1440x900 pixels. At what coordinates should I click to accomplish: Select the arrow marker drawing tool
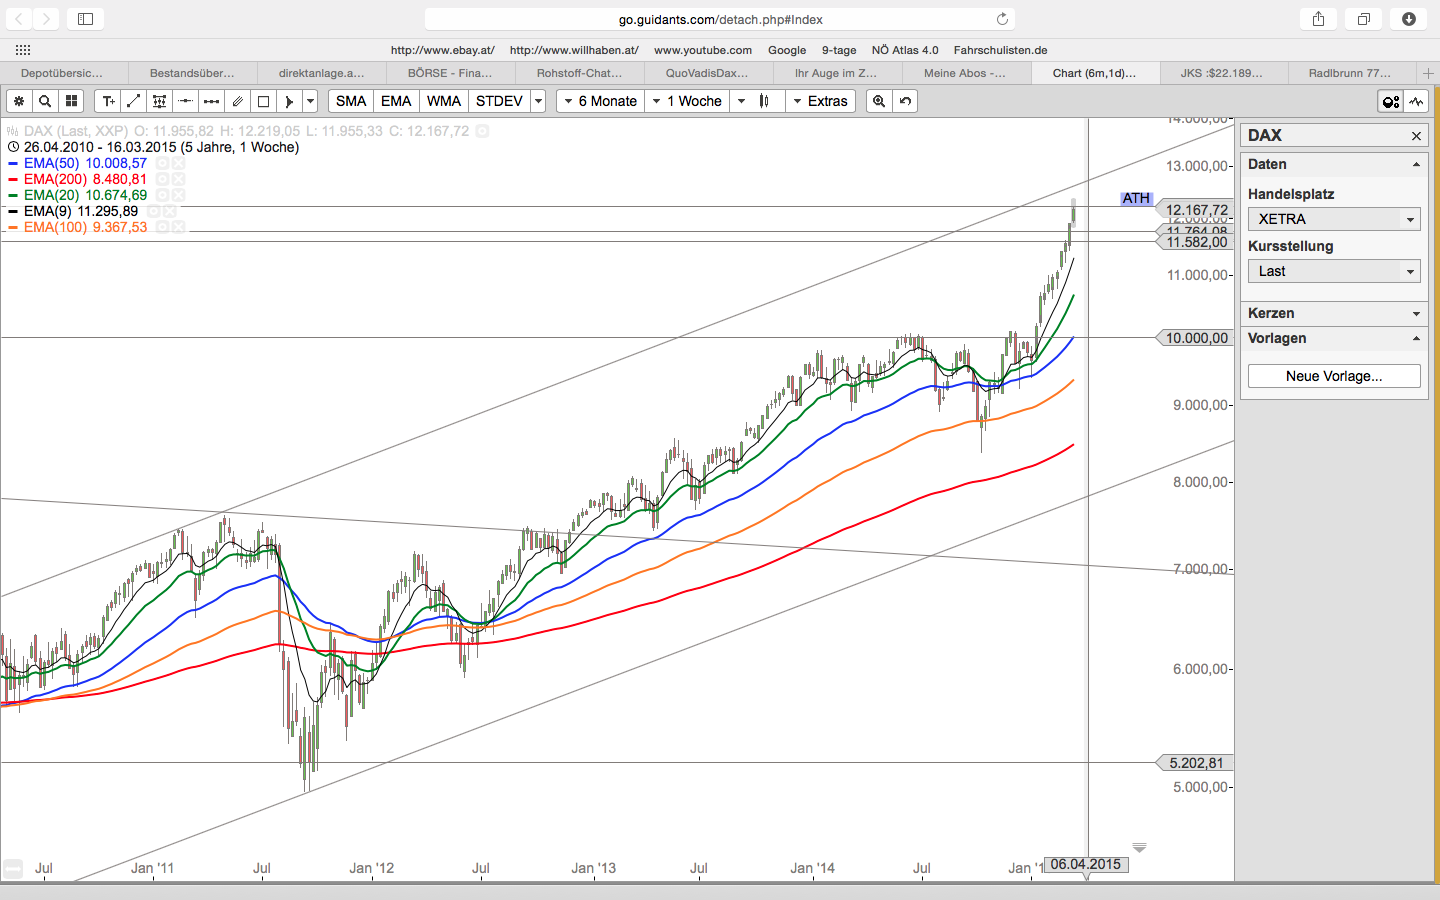coord(290,101)
